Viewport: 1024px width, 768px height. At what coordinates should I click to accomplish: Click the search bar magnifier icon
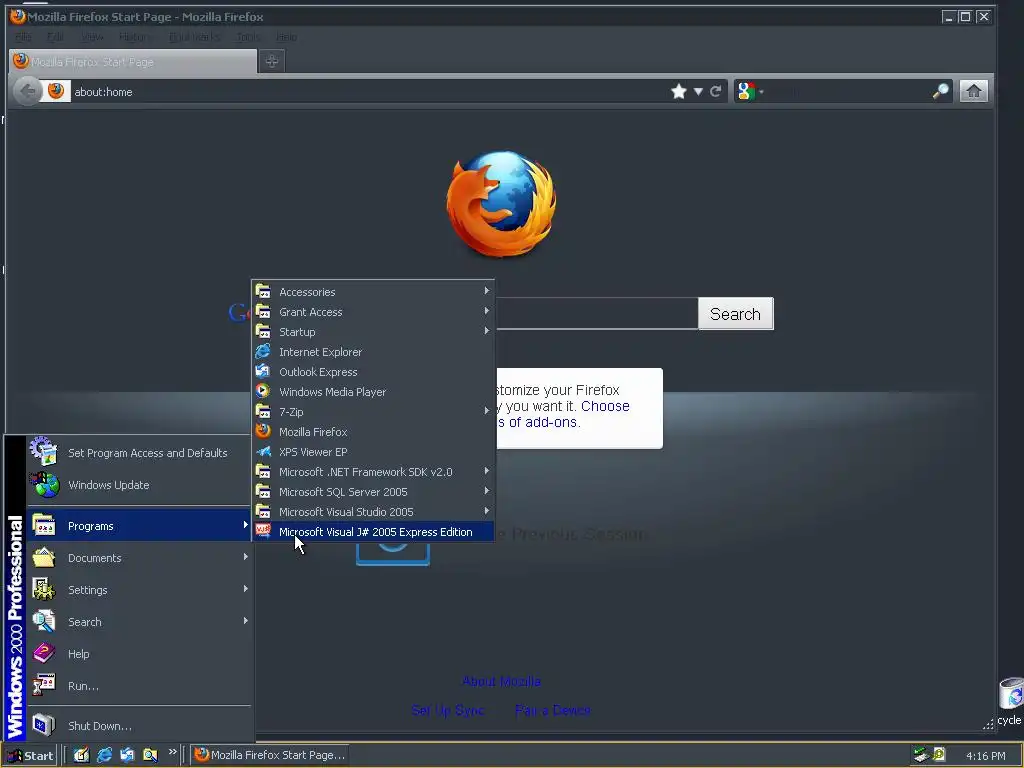click(x=940, y=91)
